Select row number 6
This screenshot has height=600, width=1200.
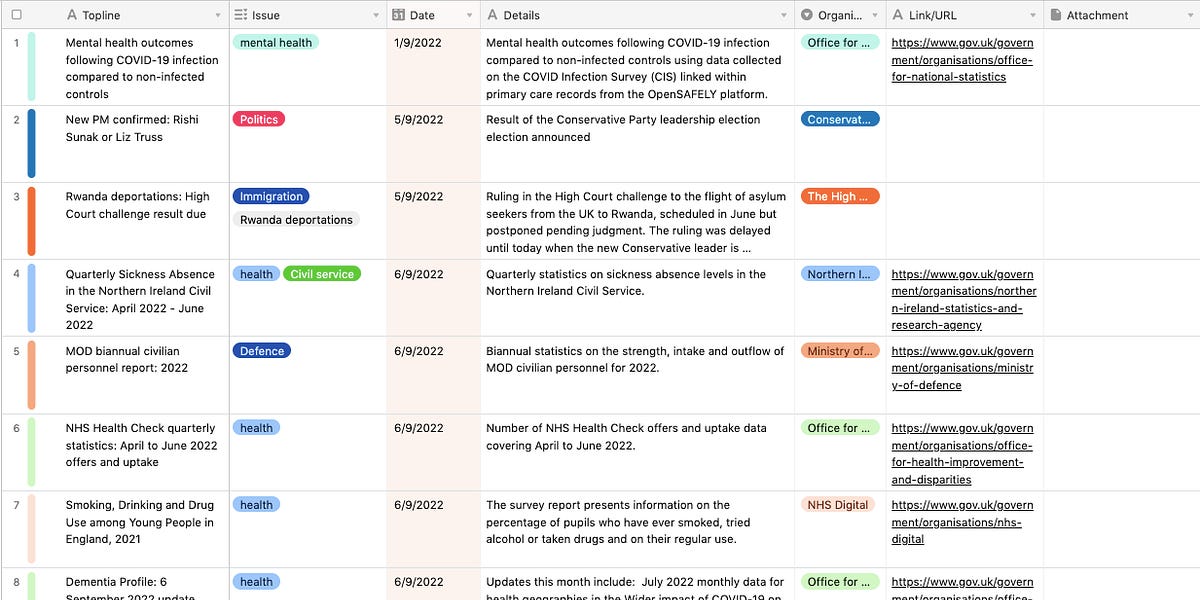pos(16,427)
